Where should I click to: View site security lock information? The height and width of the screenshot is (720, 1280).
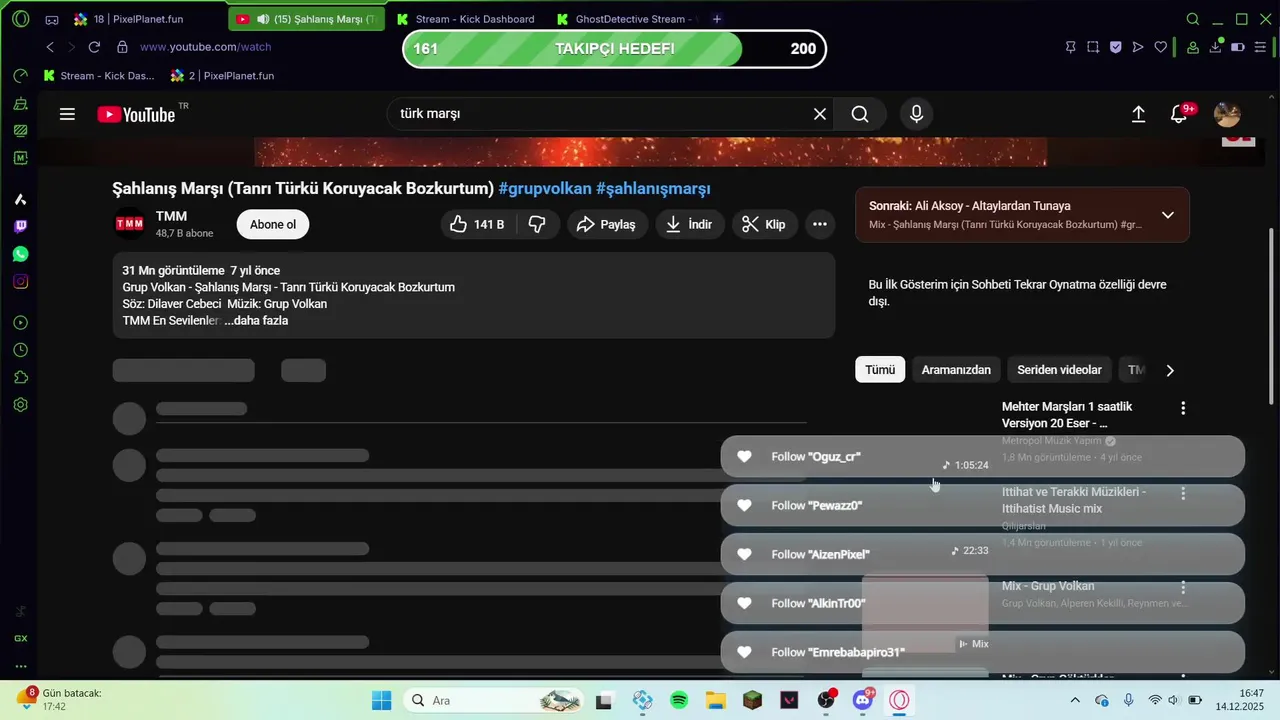[x=122, y=47]
